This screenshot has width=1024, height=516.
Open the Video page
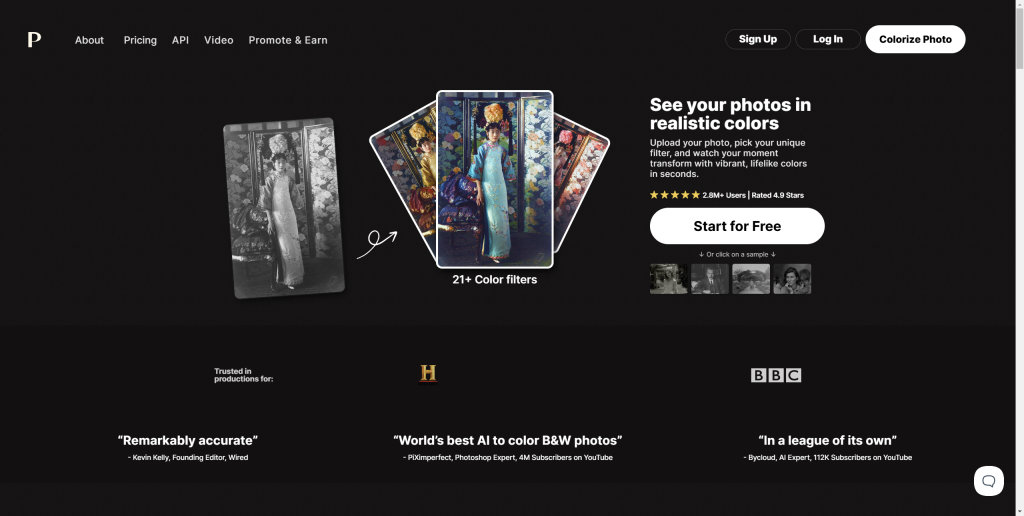pos(218,40)
